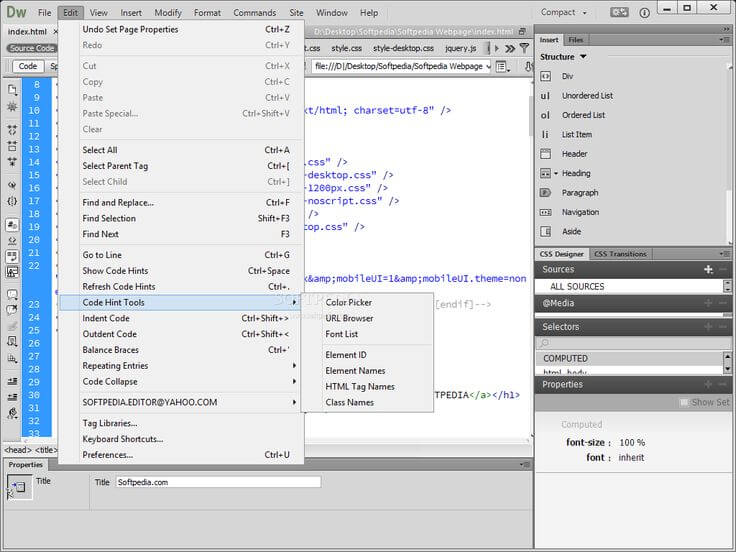
Task: Click the Open Documents coding toolbar icon
Action: click(x=12, y=89)
